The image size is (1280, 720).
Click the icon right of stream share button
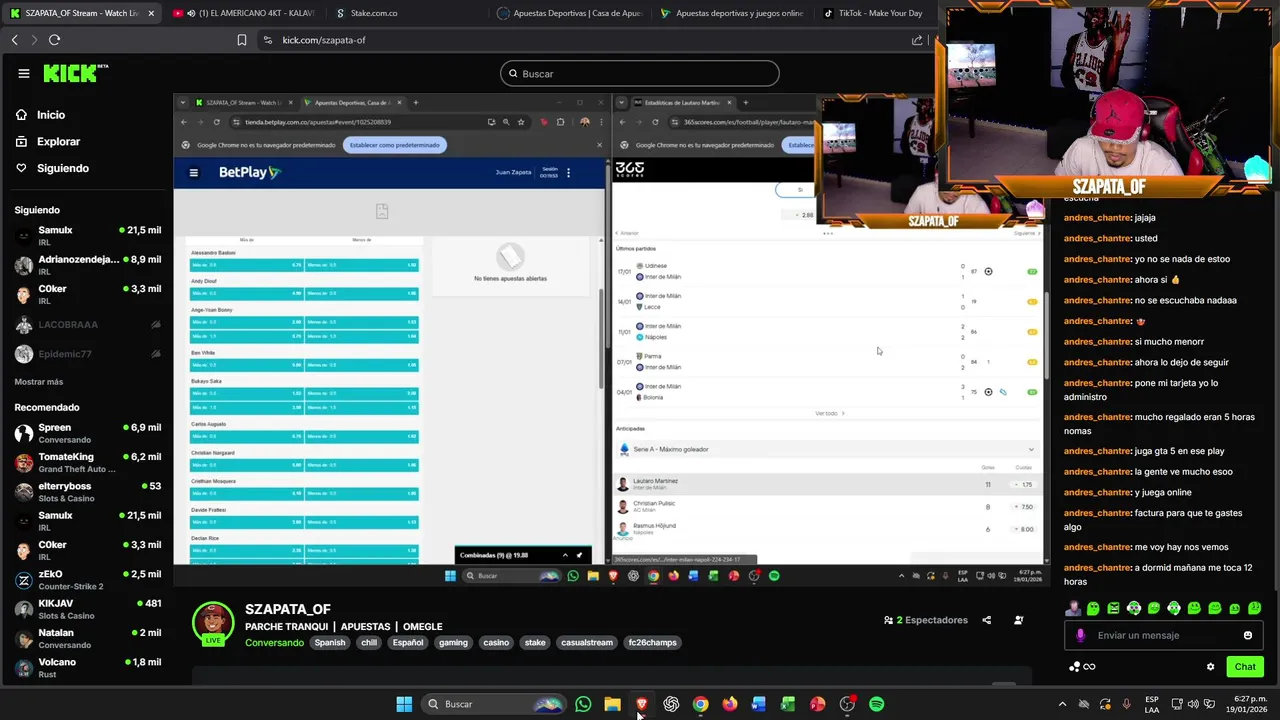pos(1018,620)
